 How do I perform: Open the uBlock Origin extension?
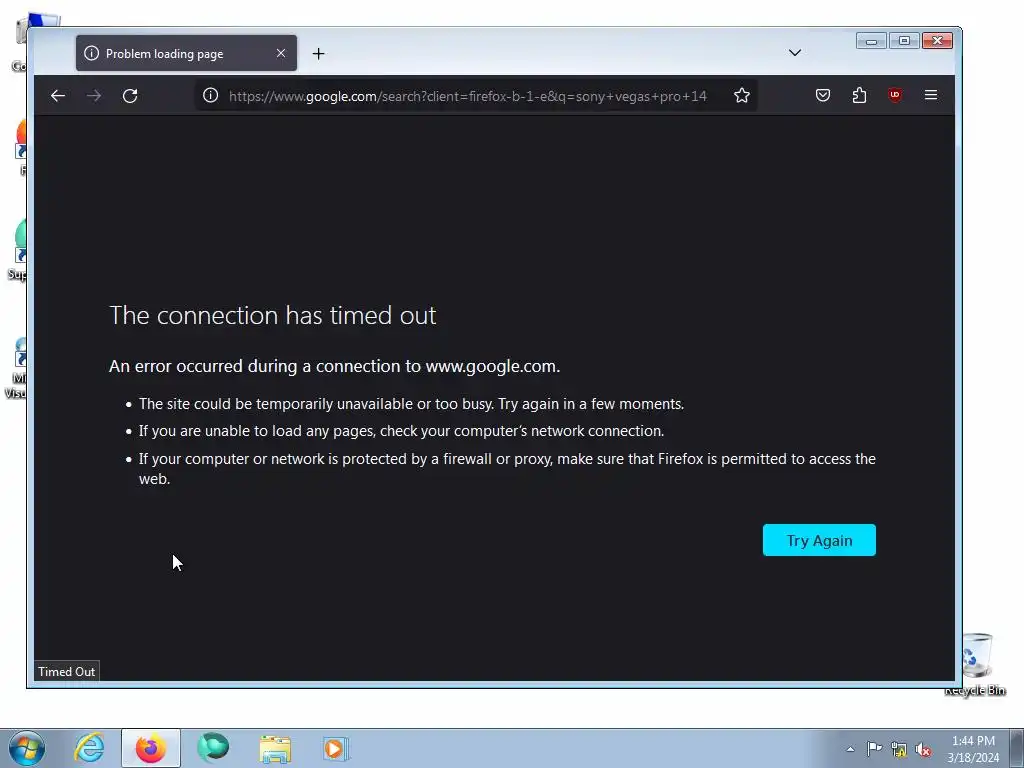point(895,95)
